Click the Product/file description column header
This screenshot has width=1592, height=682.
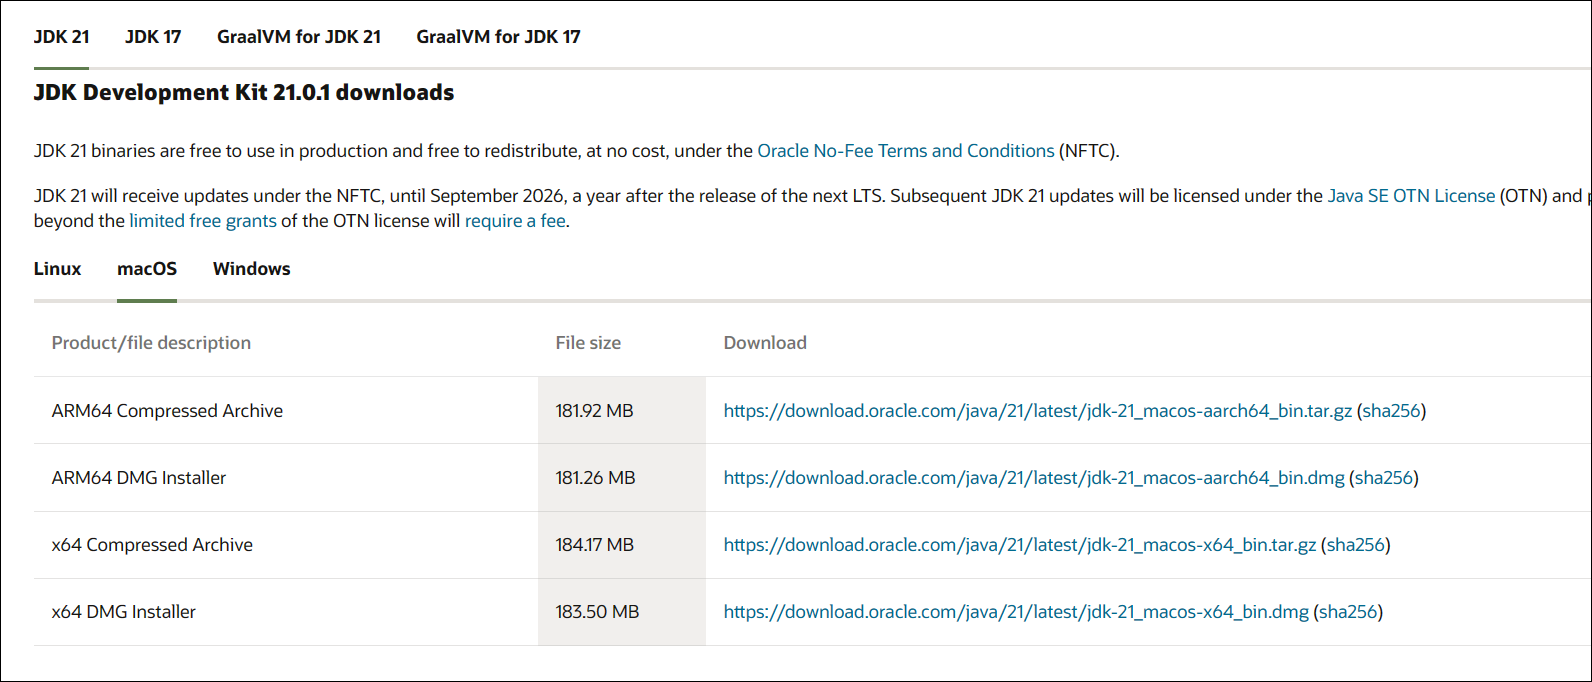pos(151,342)
